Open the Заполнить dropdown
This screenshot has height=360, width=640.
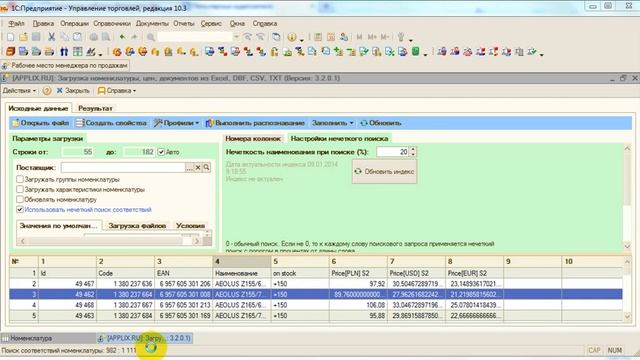[332, 123]
